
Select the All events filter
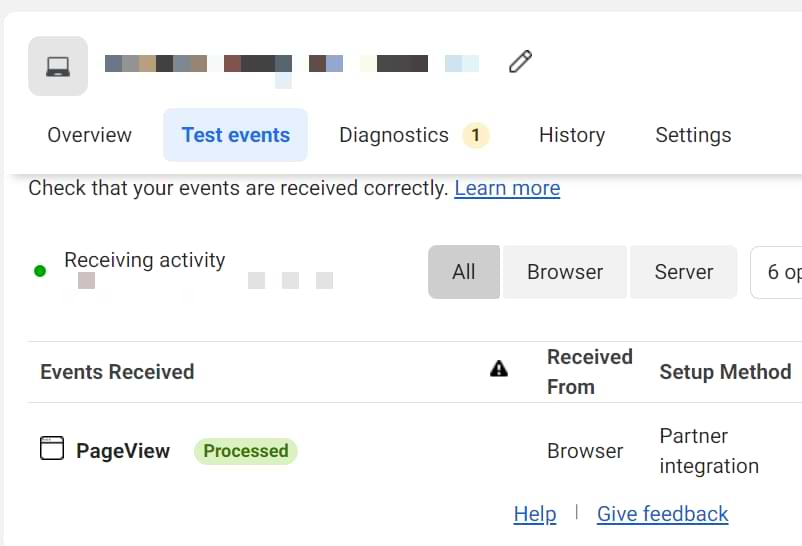pos(463,272)
